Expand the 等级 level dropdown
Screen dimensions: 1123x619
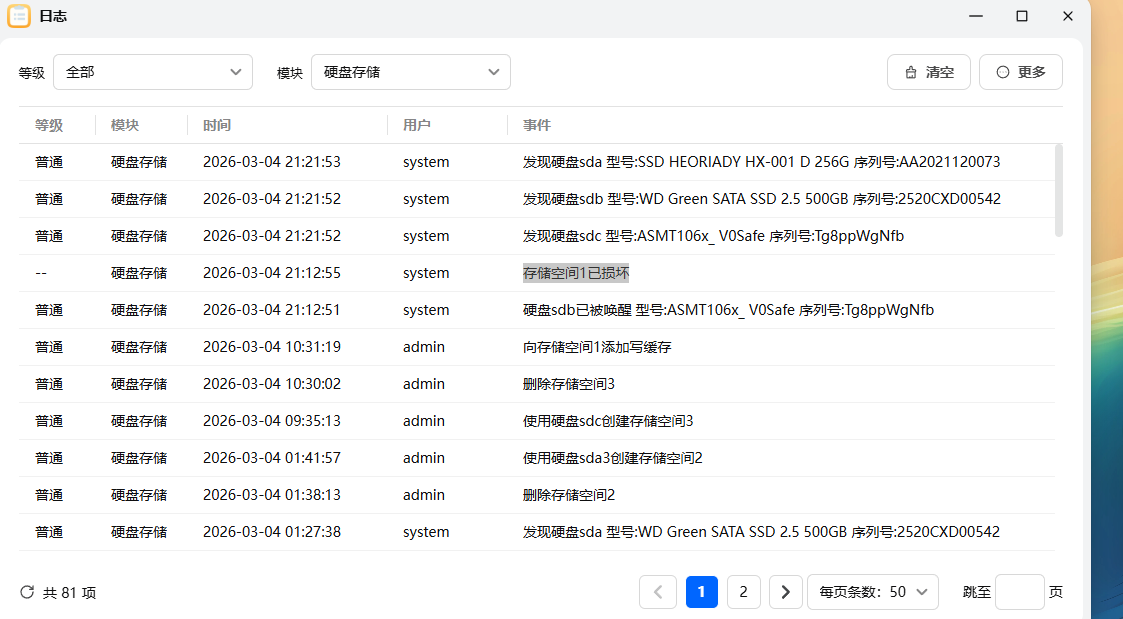[x=152, y=72]
